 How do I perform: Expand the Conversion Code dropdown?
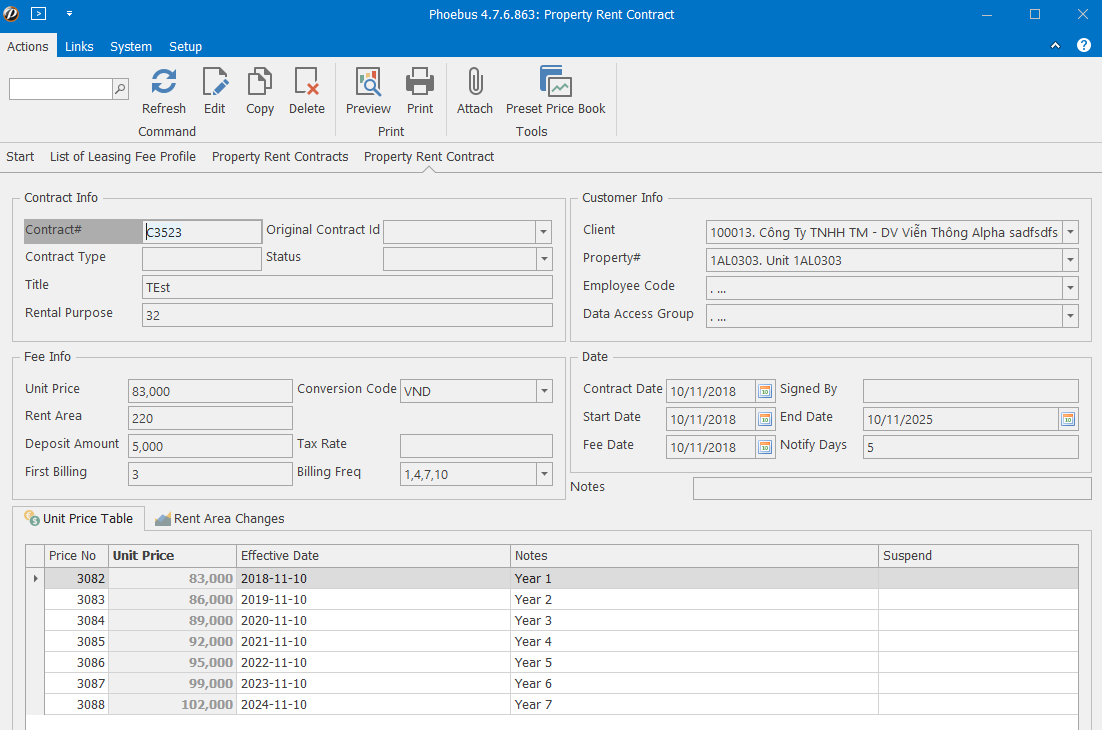(543, 391)
